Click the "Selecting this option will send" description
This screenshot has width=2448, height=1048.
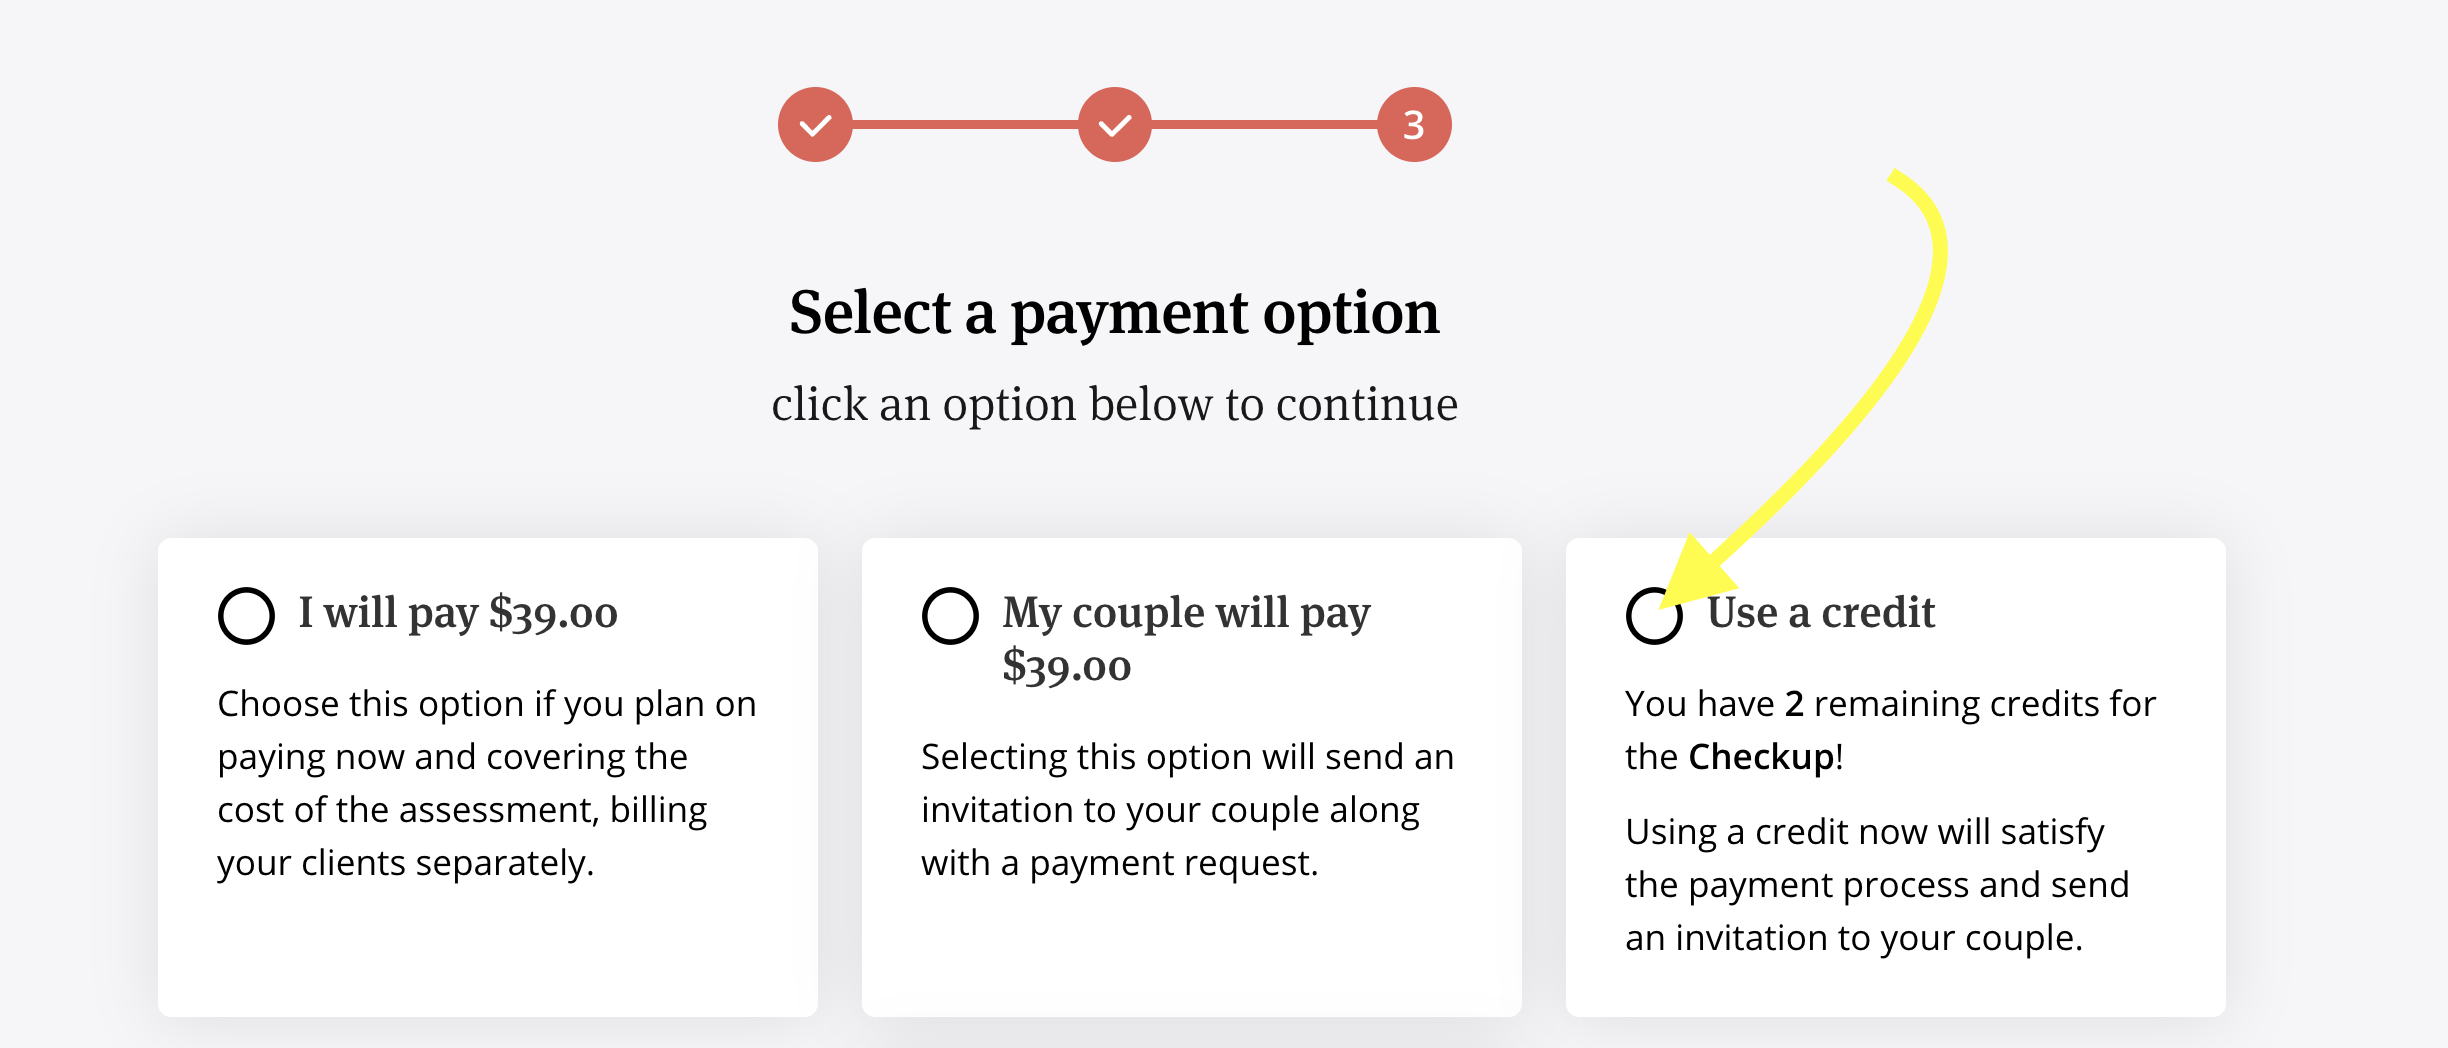pos(1188,809)
